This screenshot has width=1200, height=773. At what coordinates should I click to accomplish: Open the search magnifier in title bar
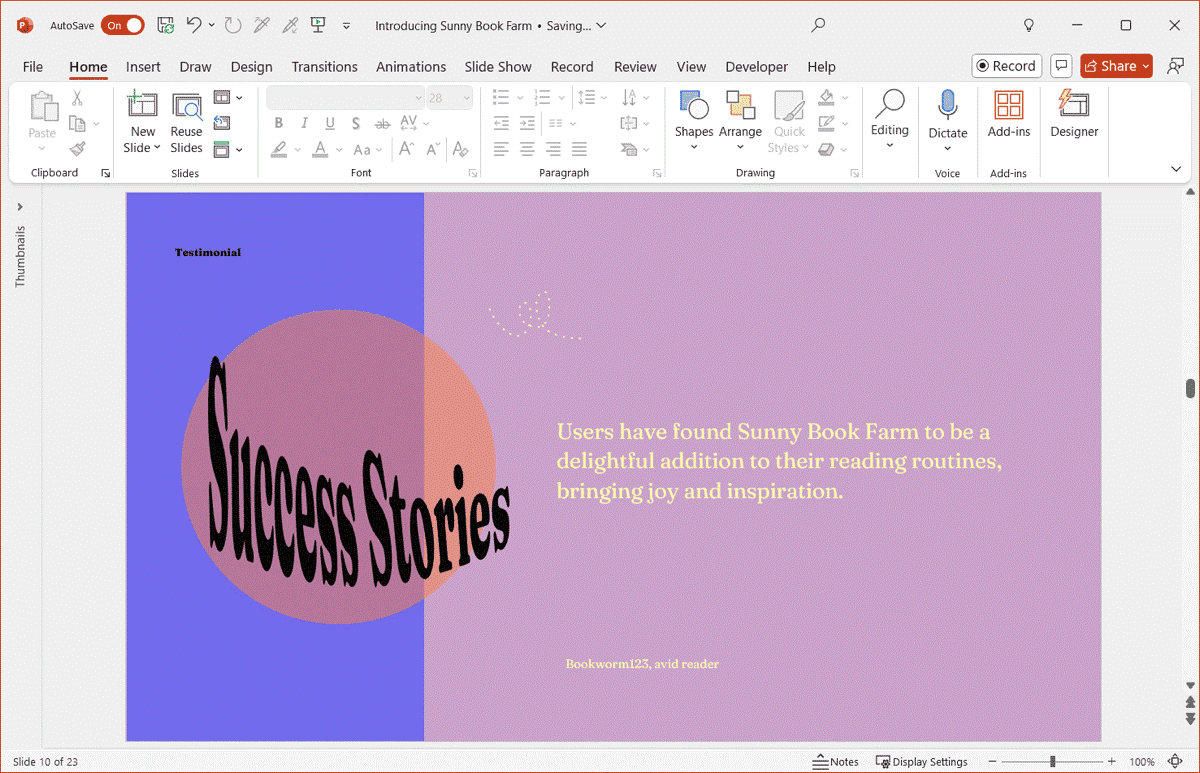[x=818, y=25]
